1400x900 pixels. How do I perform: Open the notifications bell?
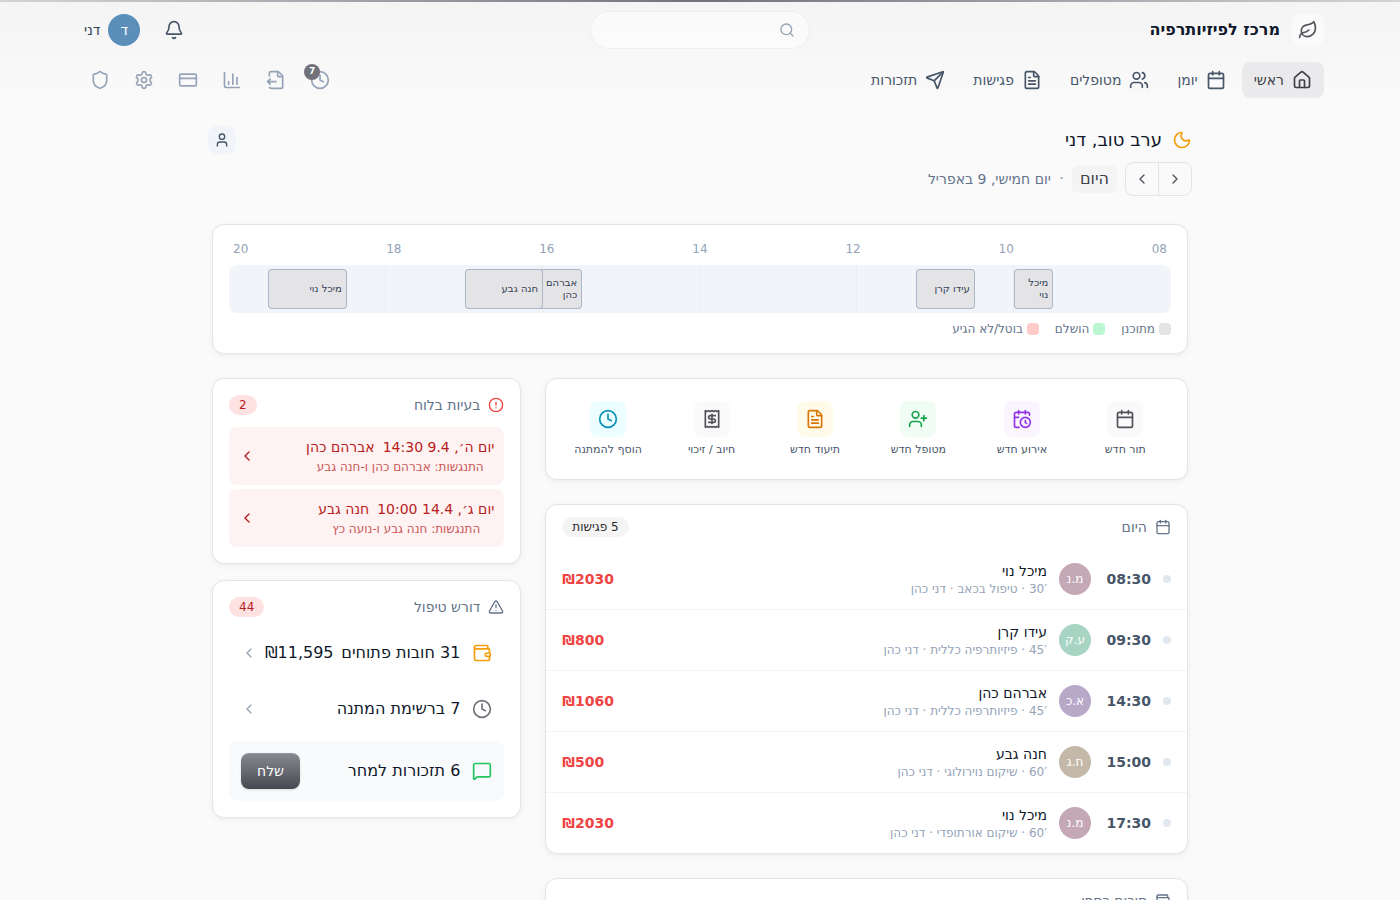pyautogui.click(x=174, y=30)
